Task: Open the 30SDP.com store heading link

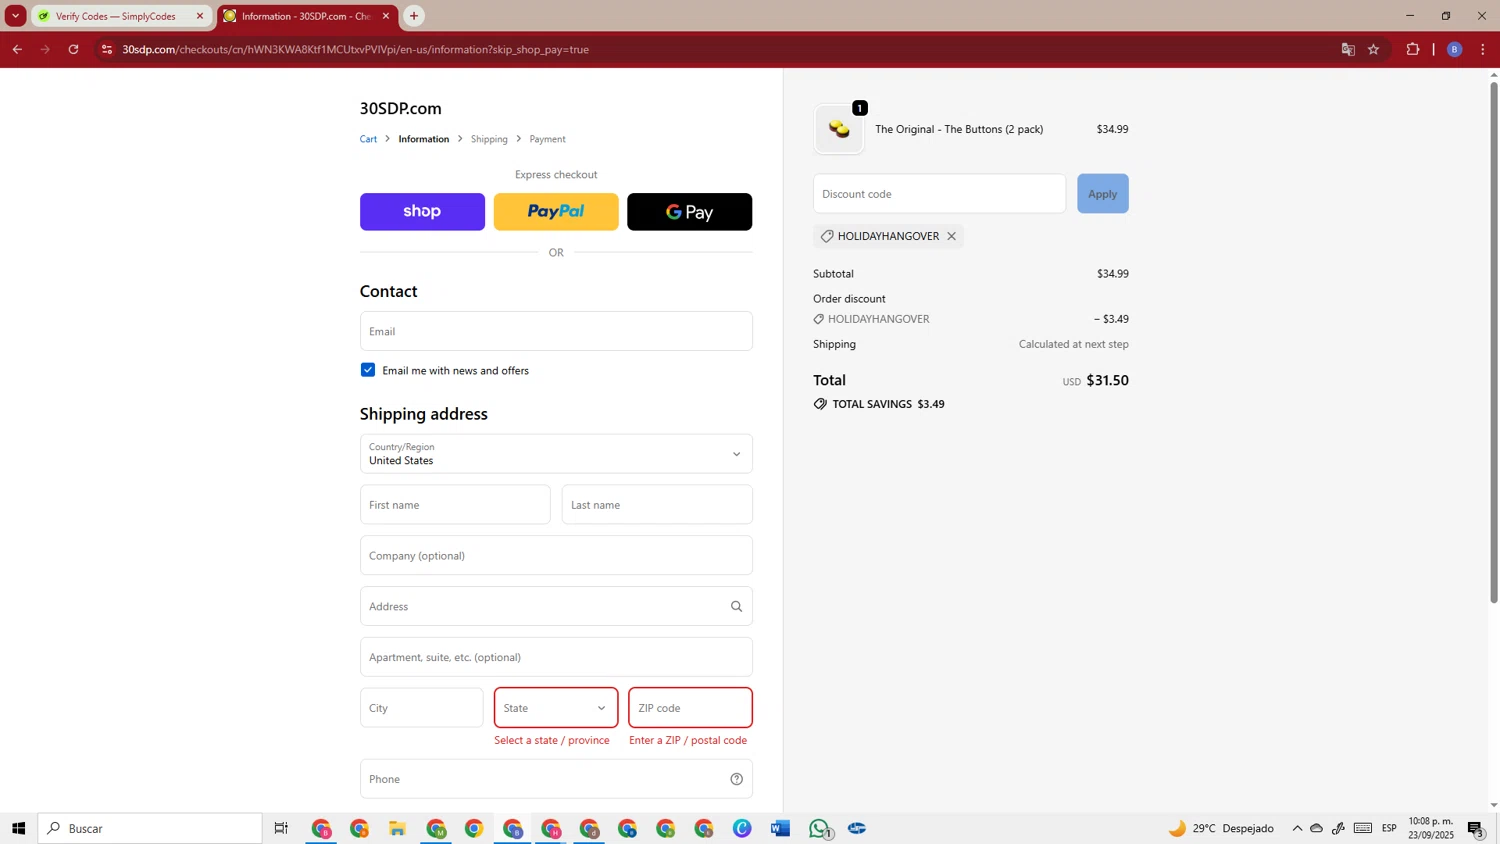Action: (400, 108)
